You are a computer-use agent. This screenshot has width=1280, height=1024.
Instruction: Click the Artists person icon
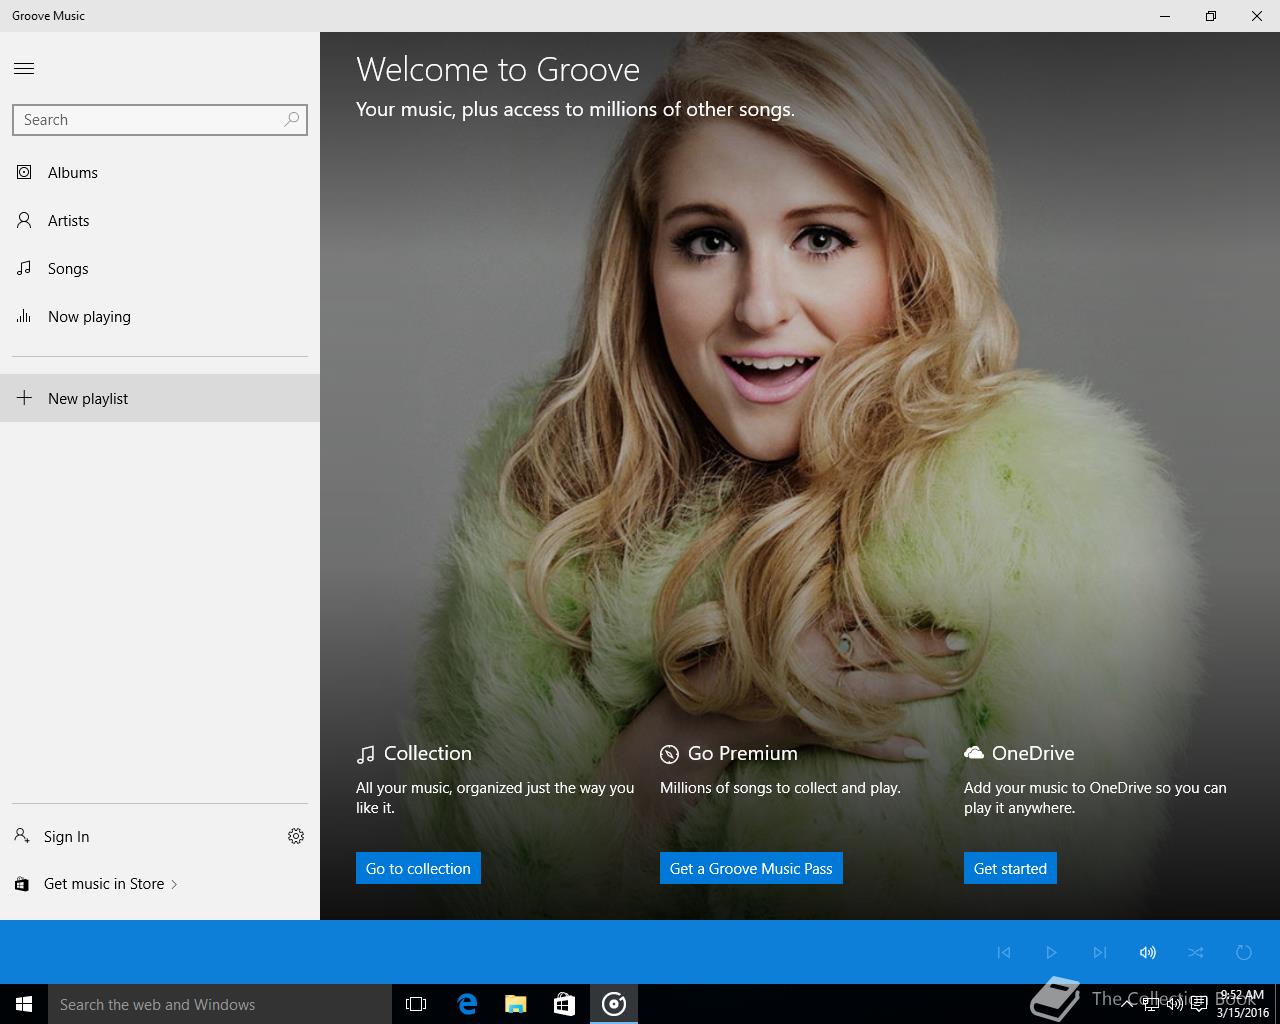(24, 220)
